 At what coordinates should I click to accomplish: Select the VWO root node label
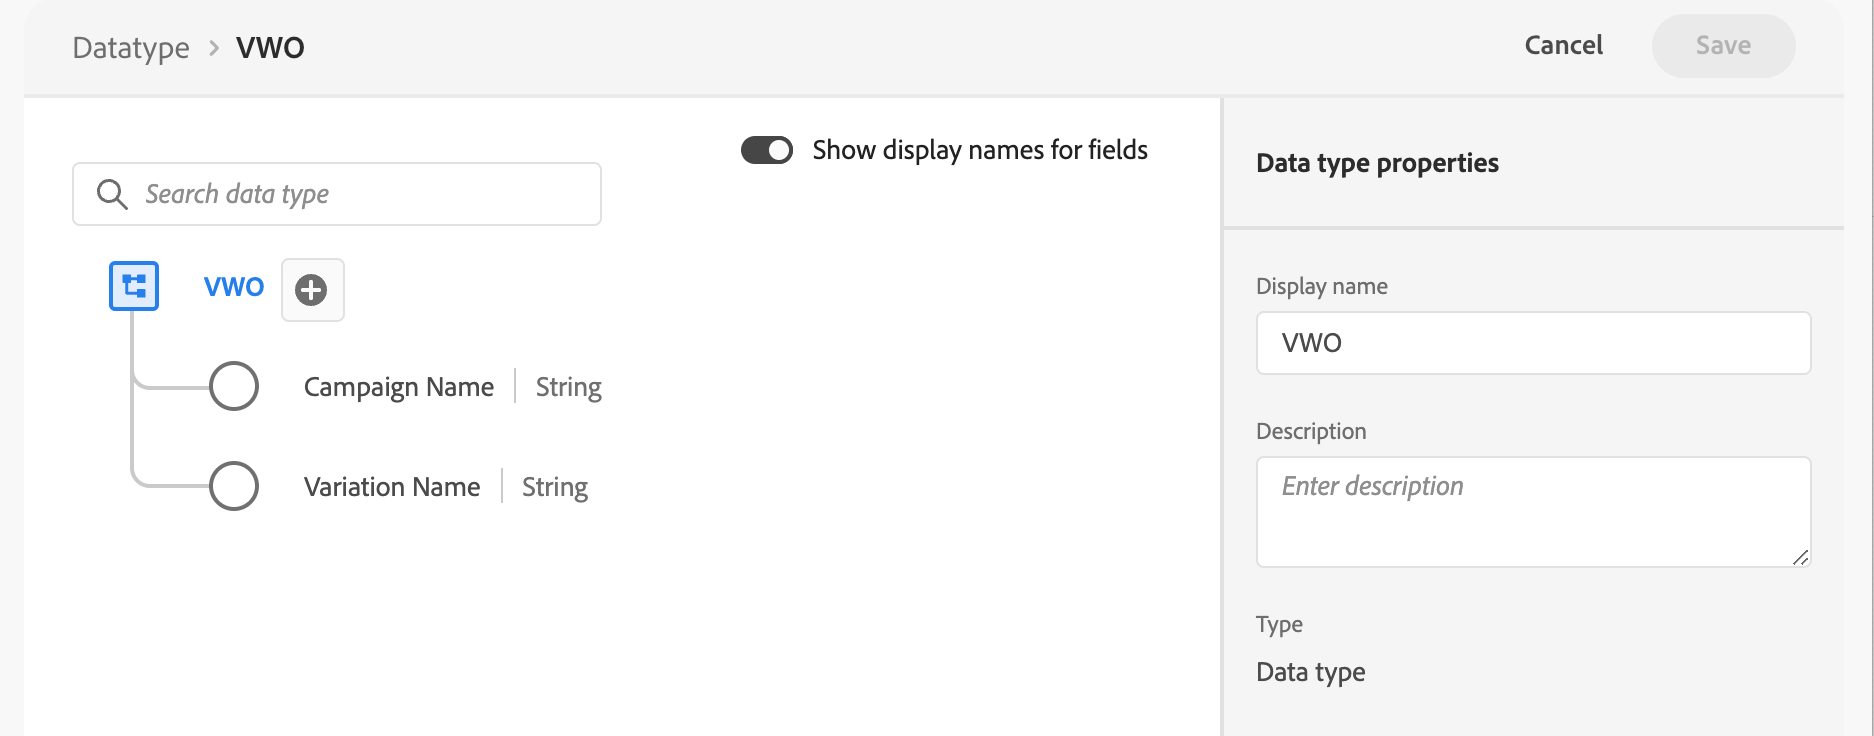[x=234, y=287]
